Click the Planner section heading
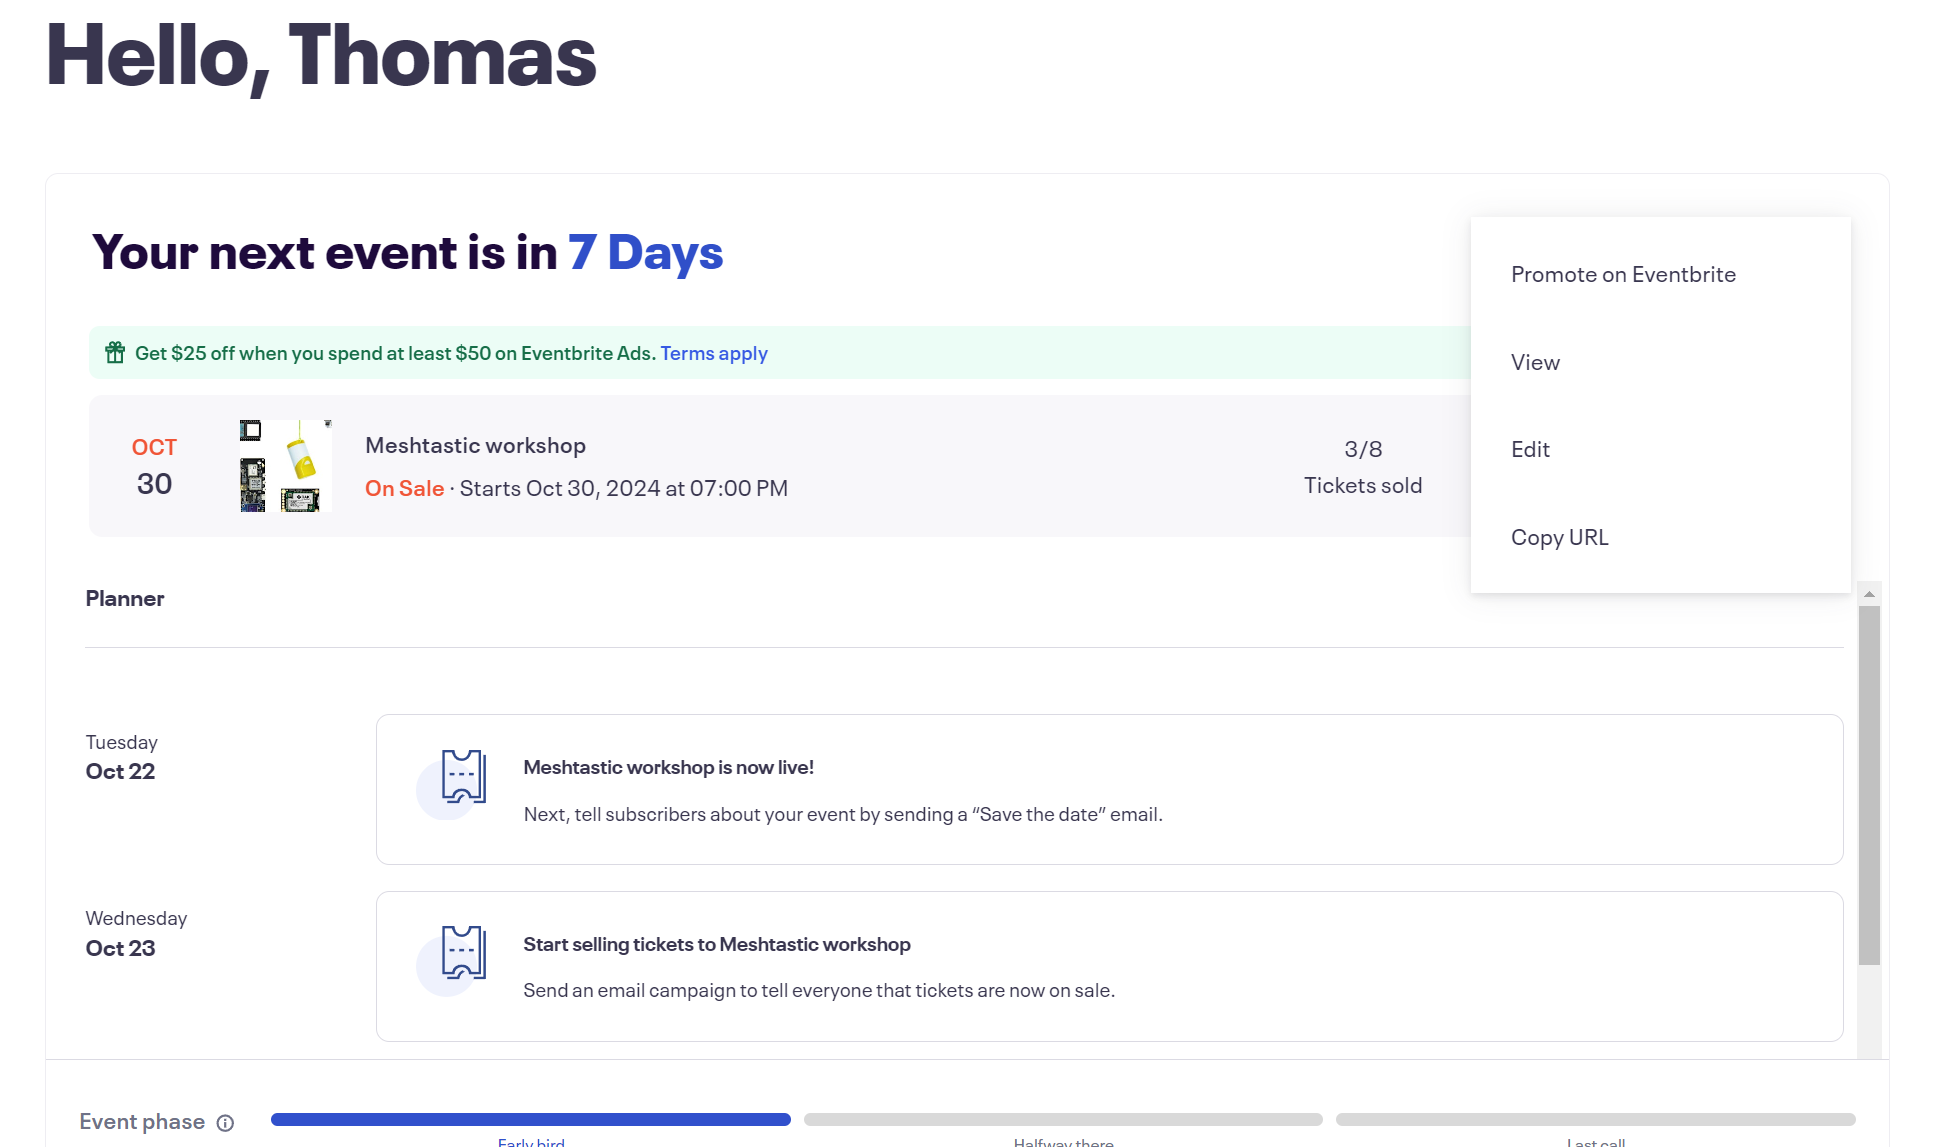 click(x=125, y=598)
